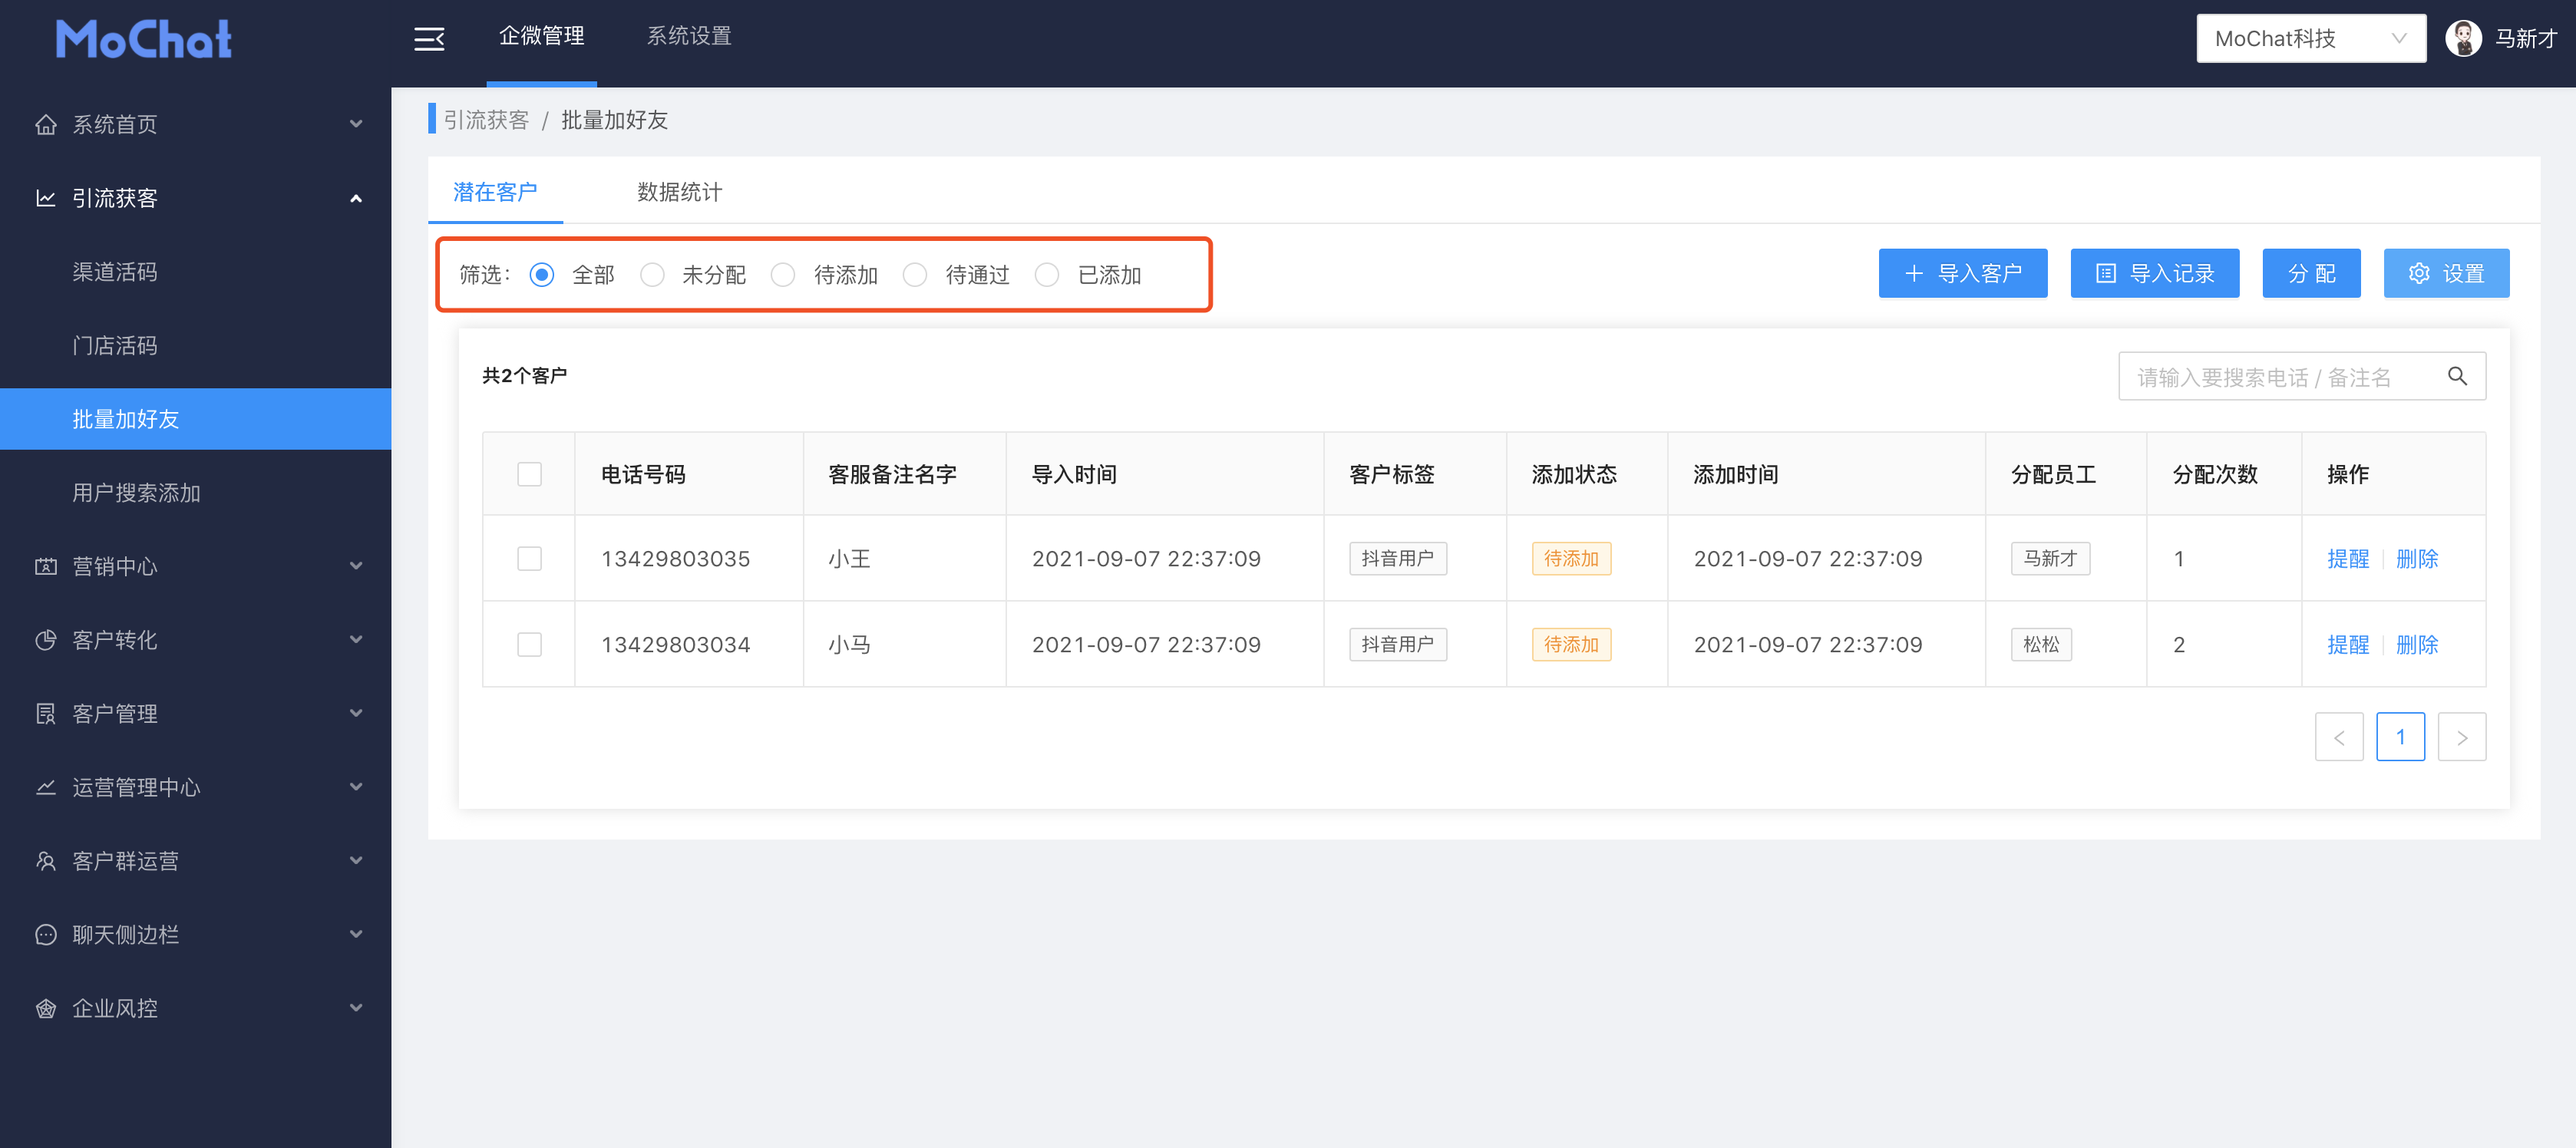Click the 企业风控 shield icon
Image resolution: width=2576 pixels, height=1148 pixels.
point(46,1008)
